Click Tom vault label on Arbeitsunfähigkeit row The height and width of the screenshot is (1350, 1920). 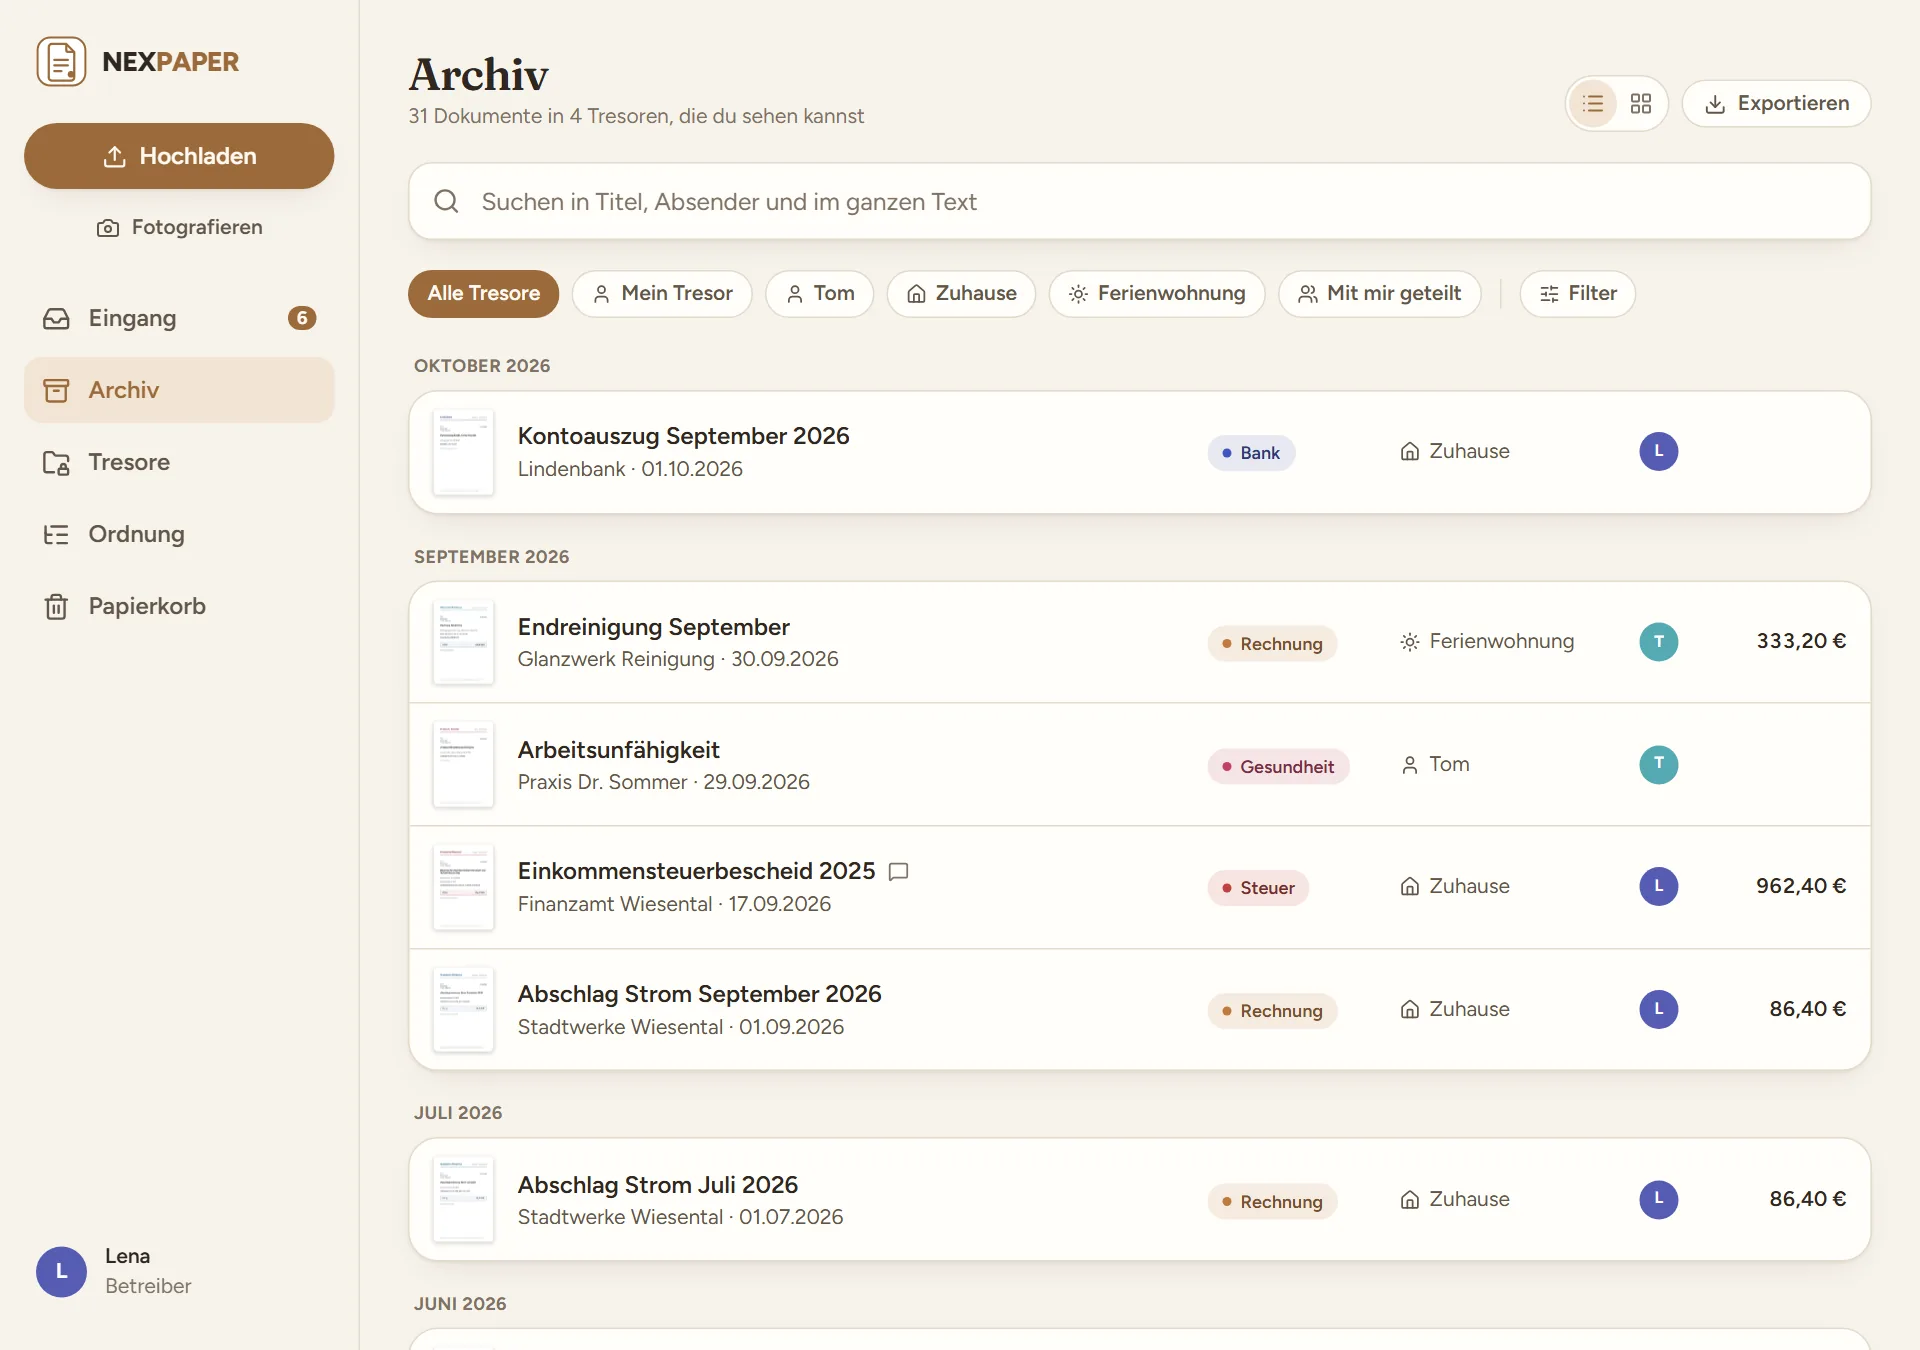point(1435,764)
